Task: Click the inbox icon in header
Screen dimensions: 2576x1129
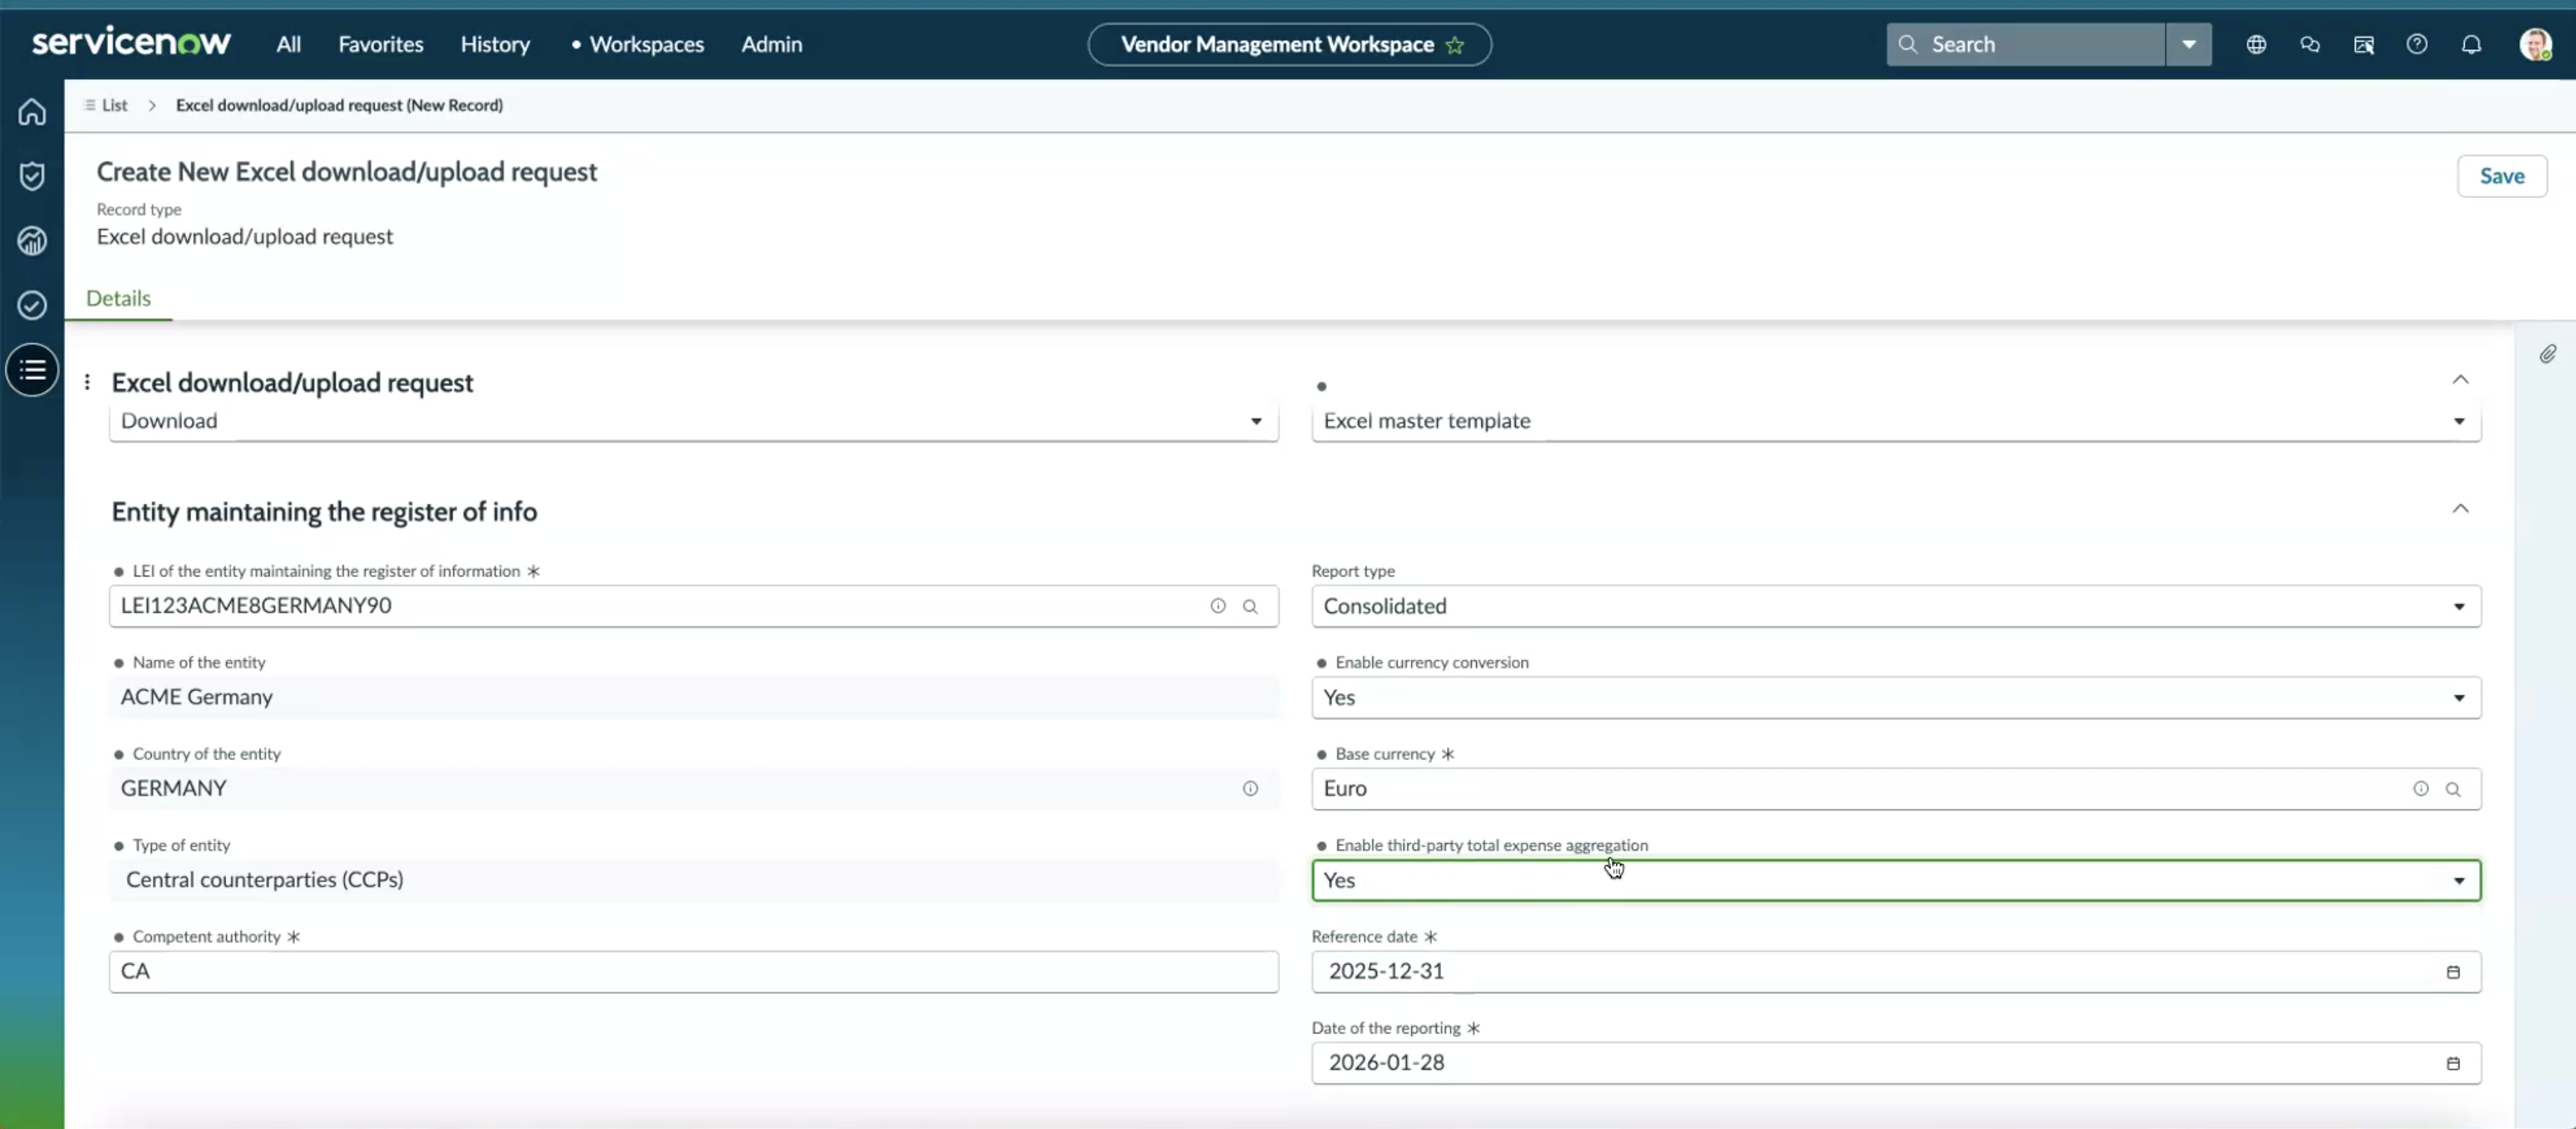Action: (x=2364, y=44)
